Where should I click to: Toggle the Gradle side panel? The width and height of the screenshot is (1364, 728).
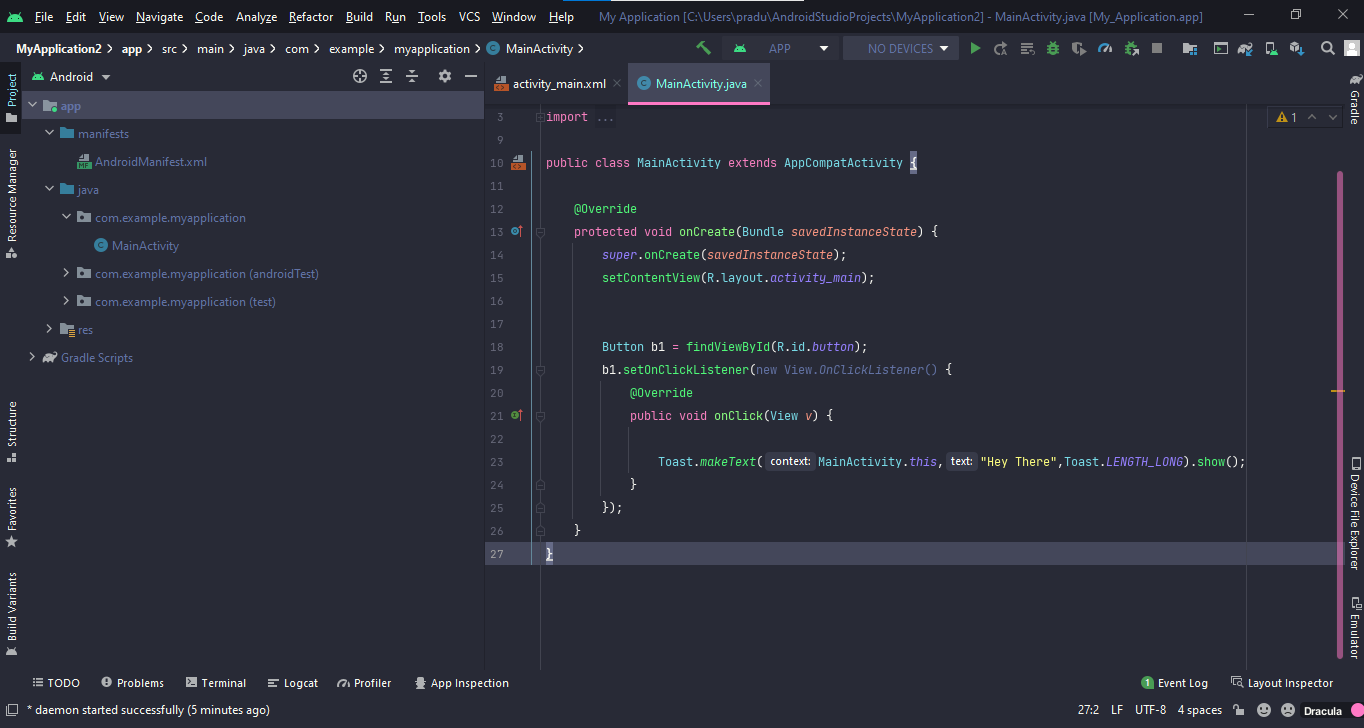(1354, 99)
